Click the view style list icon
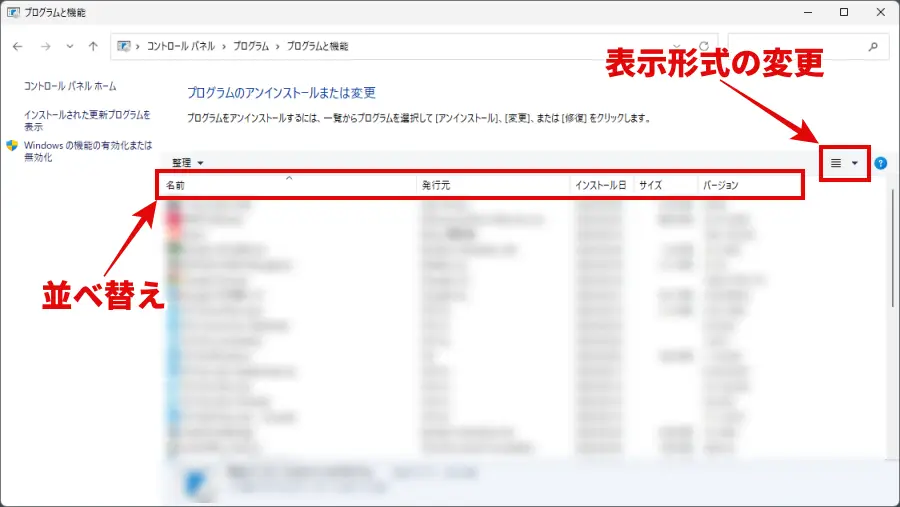This screenshot has height=507, width=900. pyautogui.click(x=836, y=163)
